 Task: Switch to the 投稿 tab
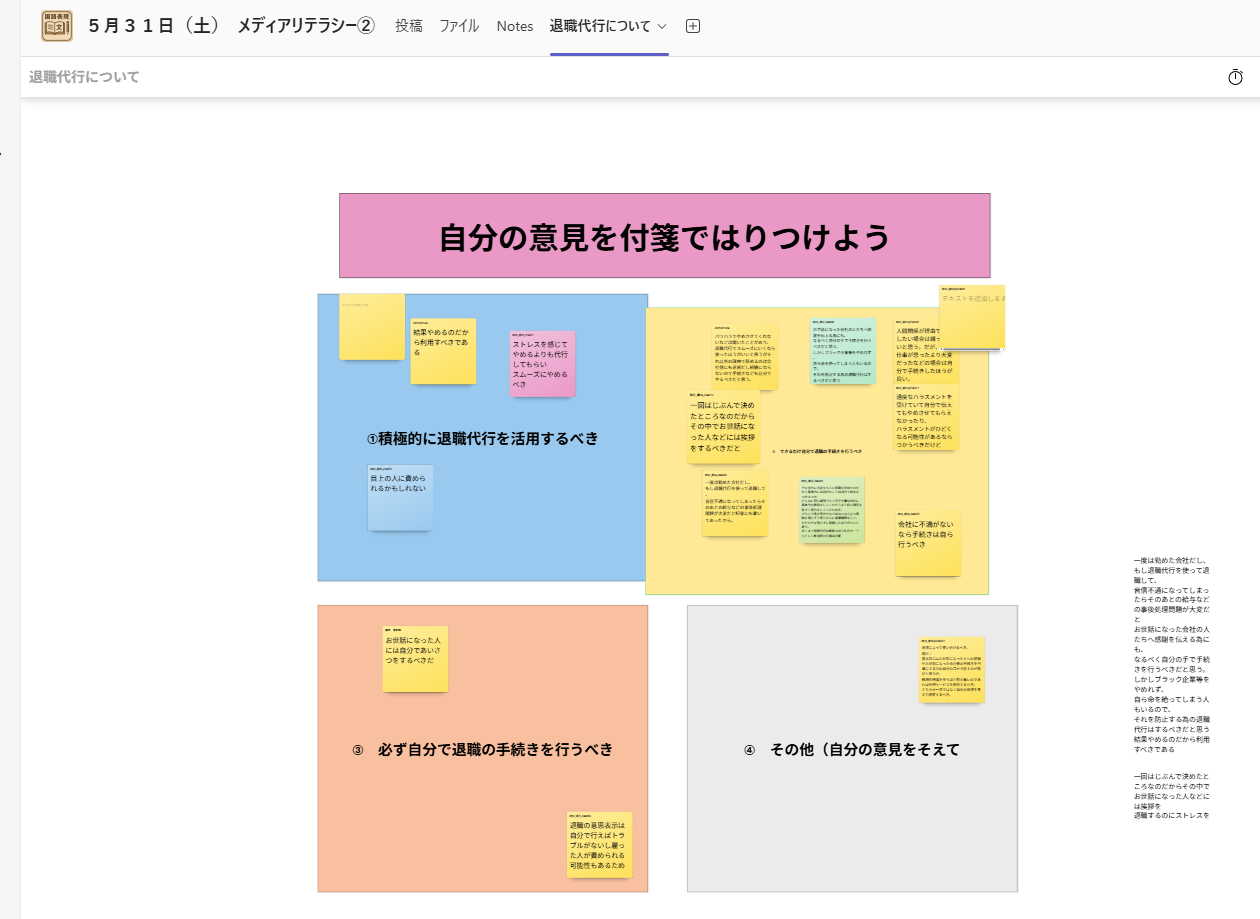tap(408, 27)
